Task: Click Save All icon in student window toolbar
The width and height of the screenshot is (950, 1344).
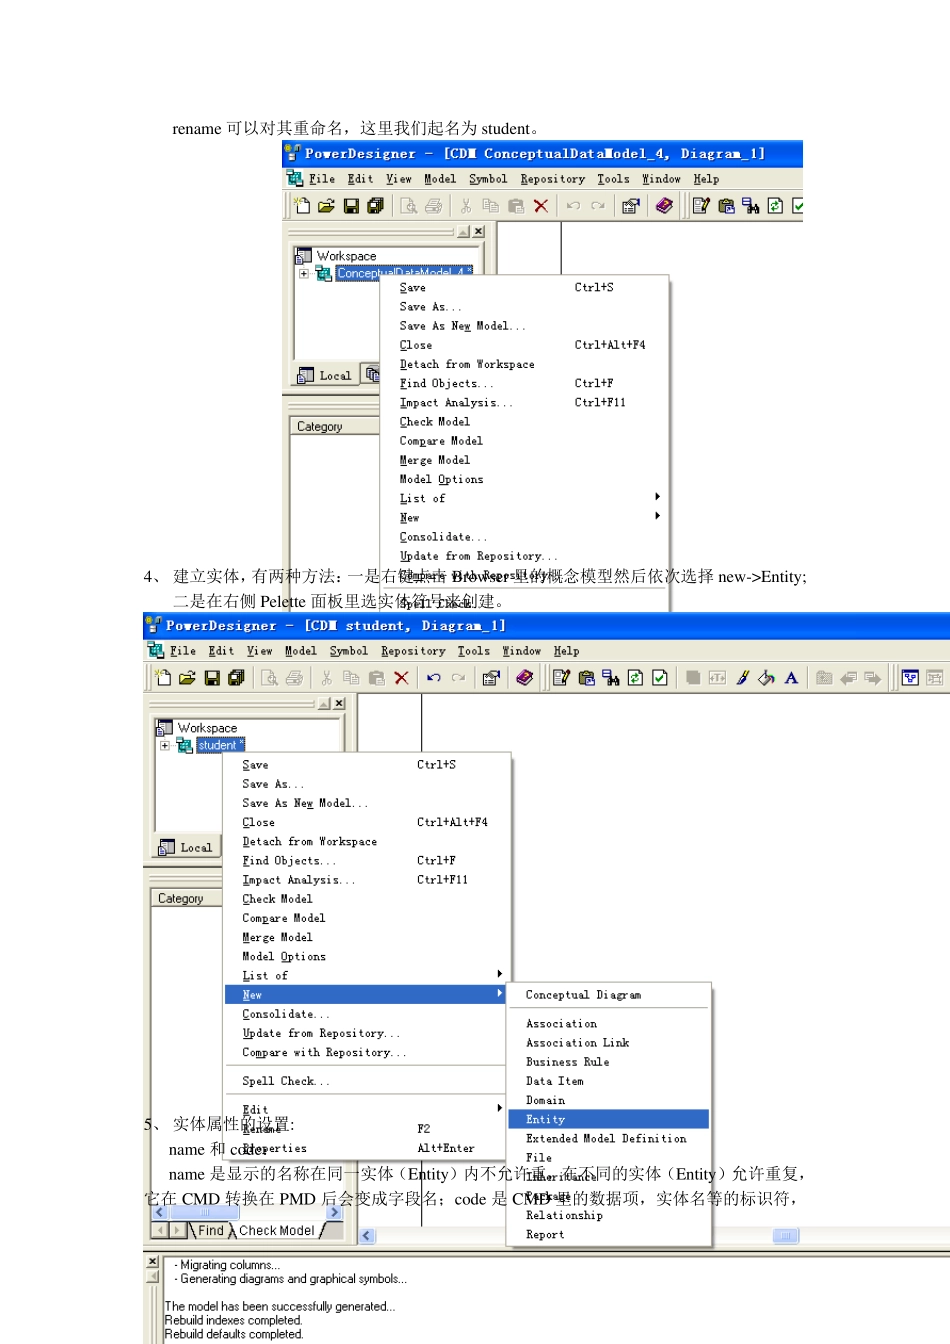Action: pos(236,678)
